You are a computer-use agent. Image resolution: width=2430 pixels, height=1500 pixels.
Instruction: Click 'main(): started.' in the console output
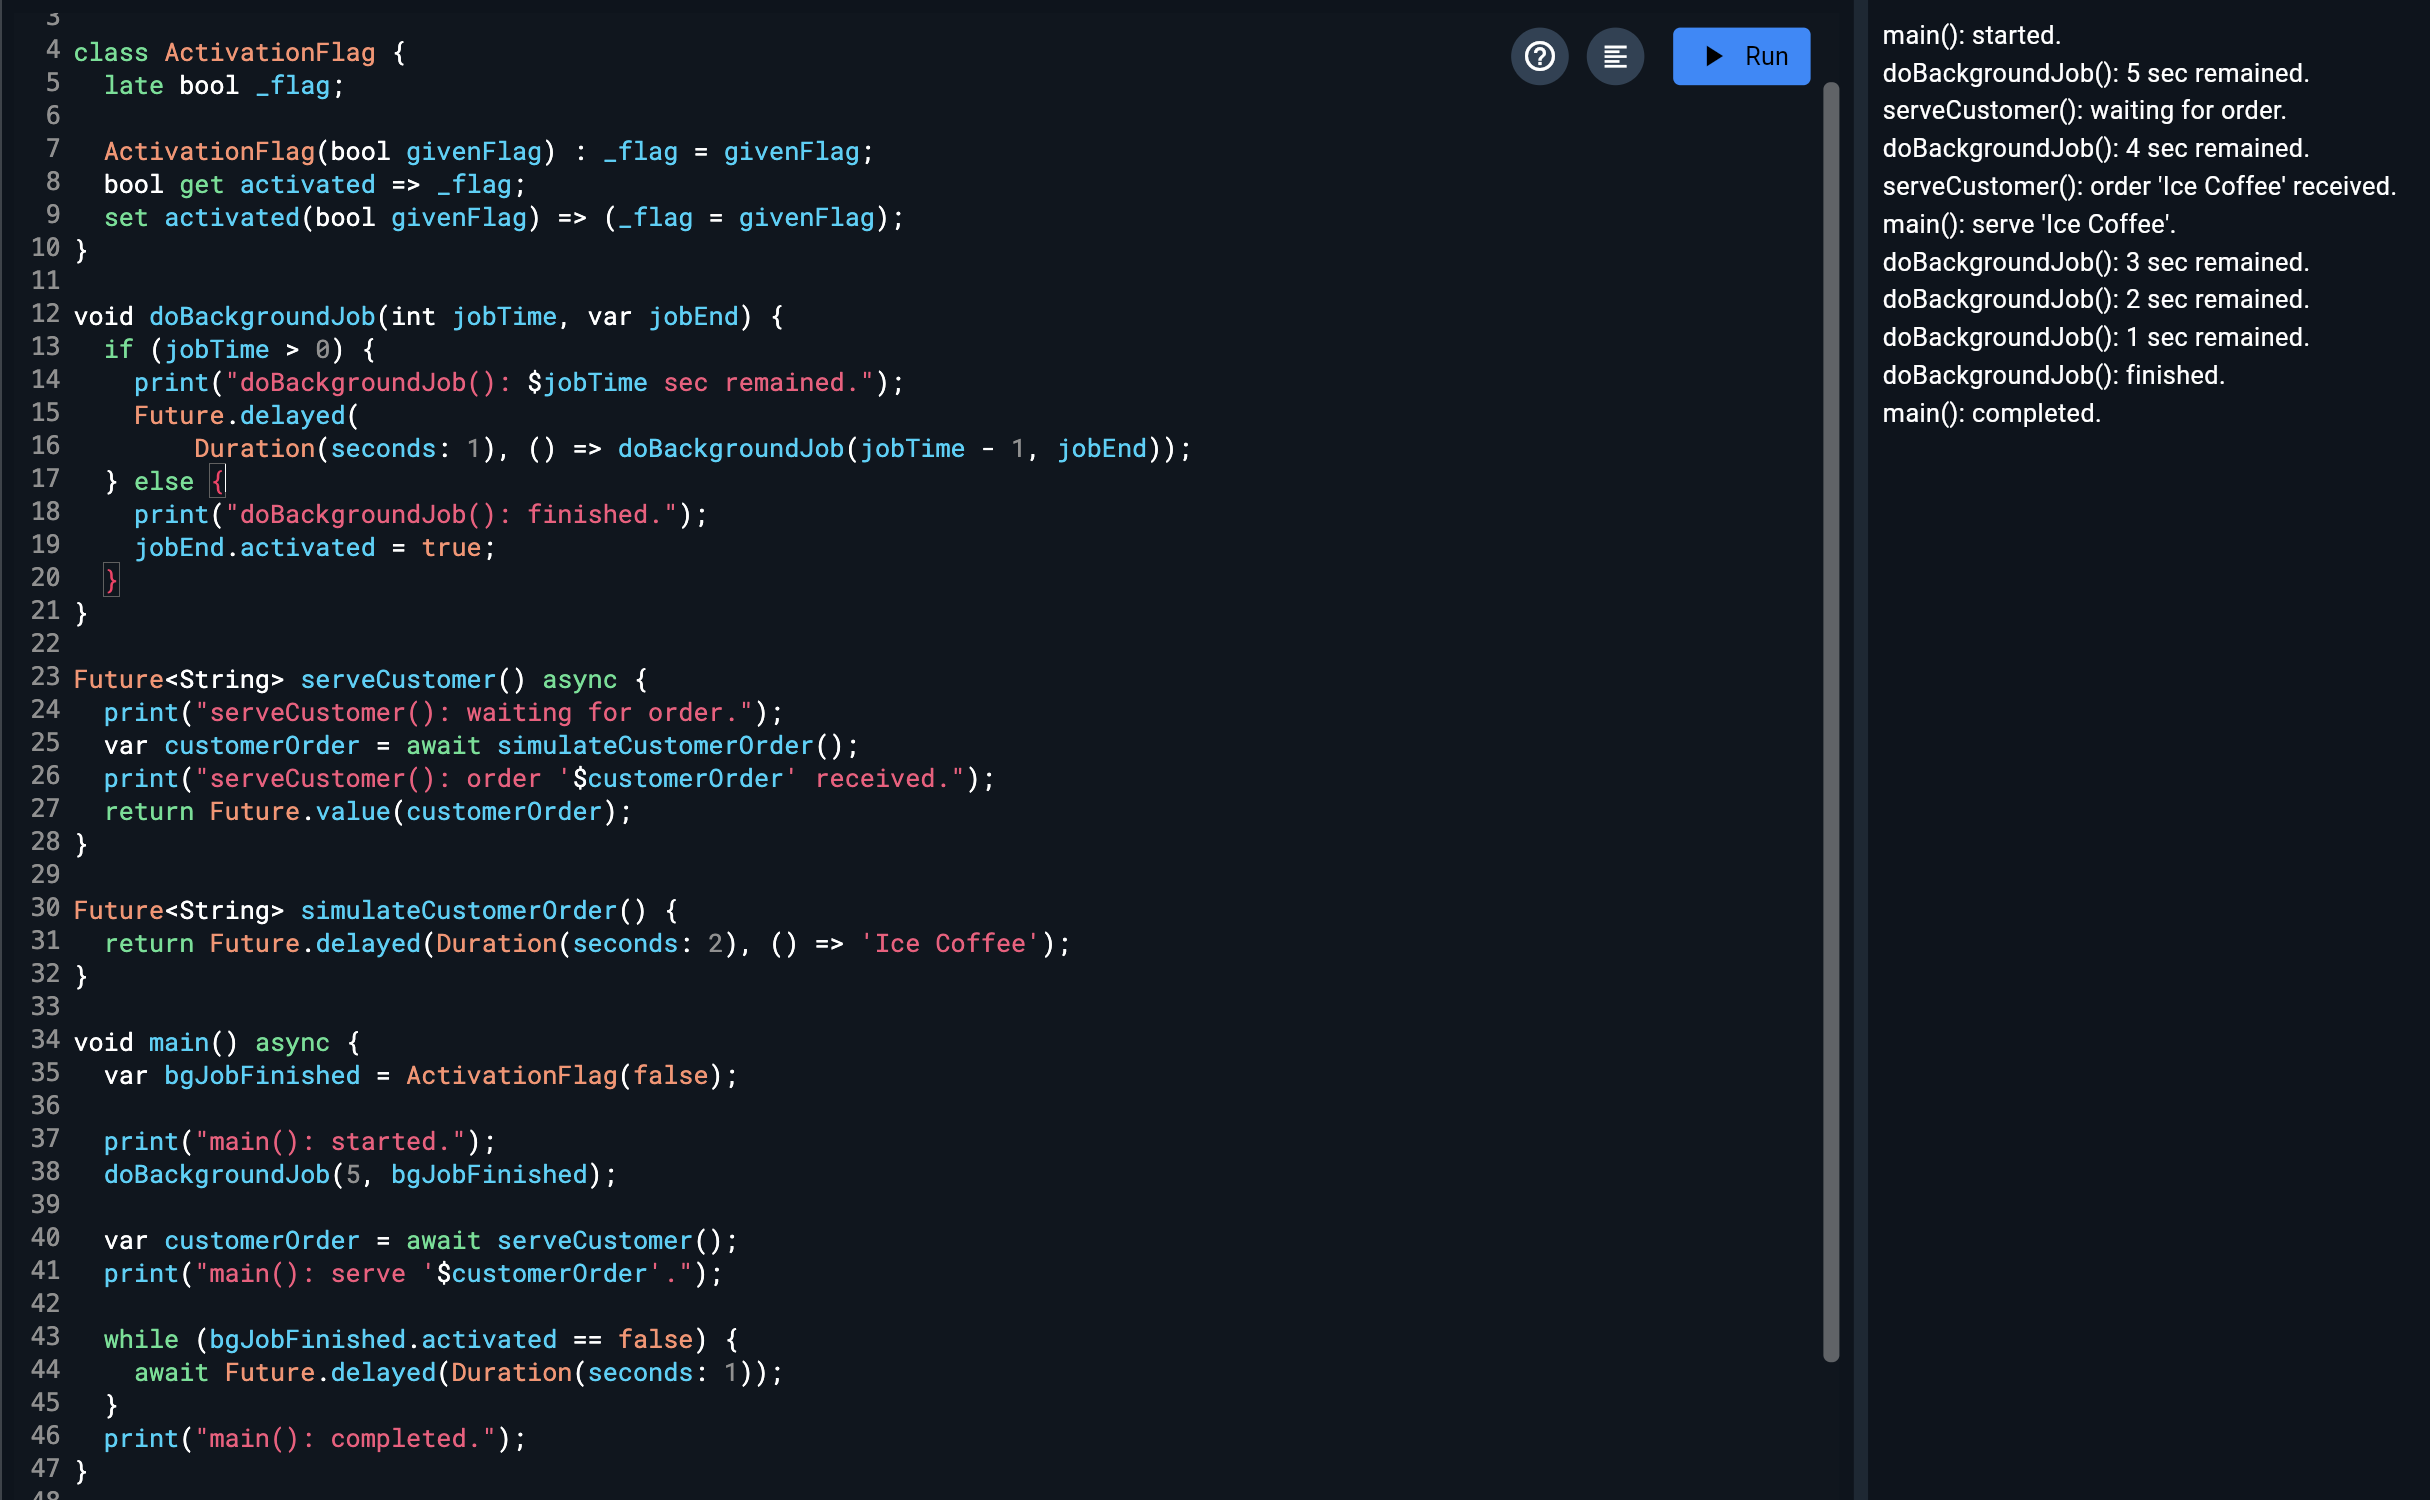[1971, 36]
